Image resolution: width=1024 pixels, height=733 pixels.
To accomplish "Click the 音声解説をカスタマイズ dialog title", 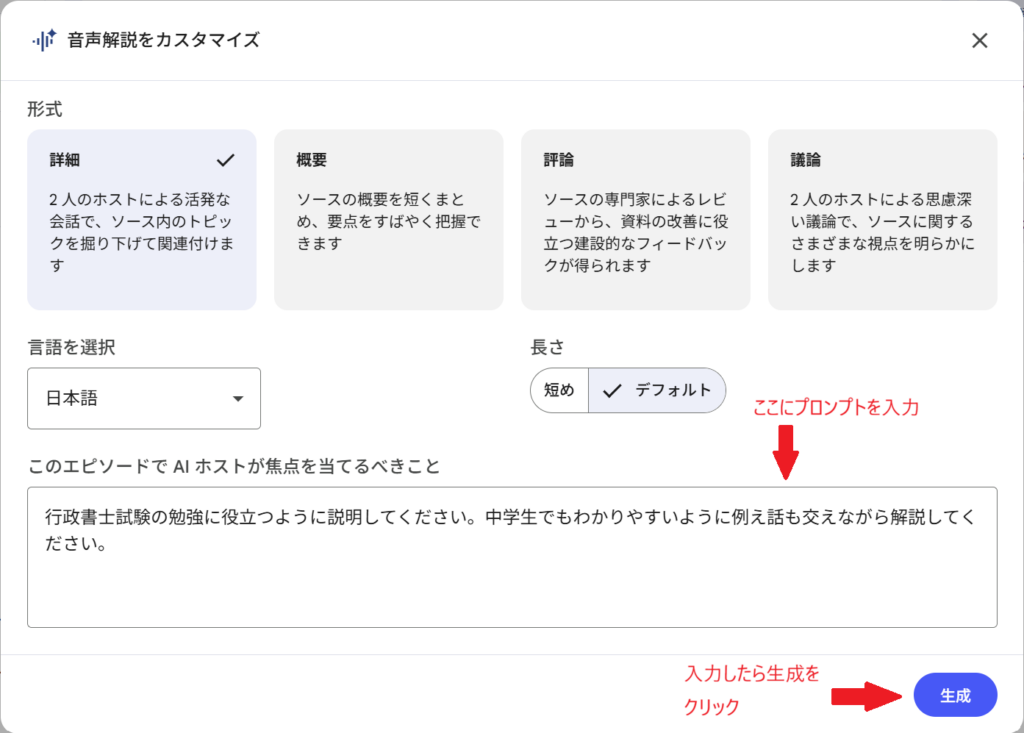I will point(162,40).
